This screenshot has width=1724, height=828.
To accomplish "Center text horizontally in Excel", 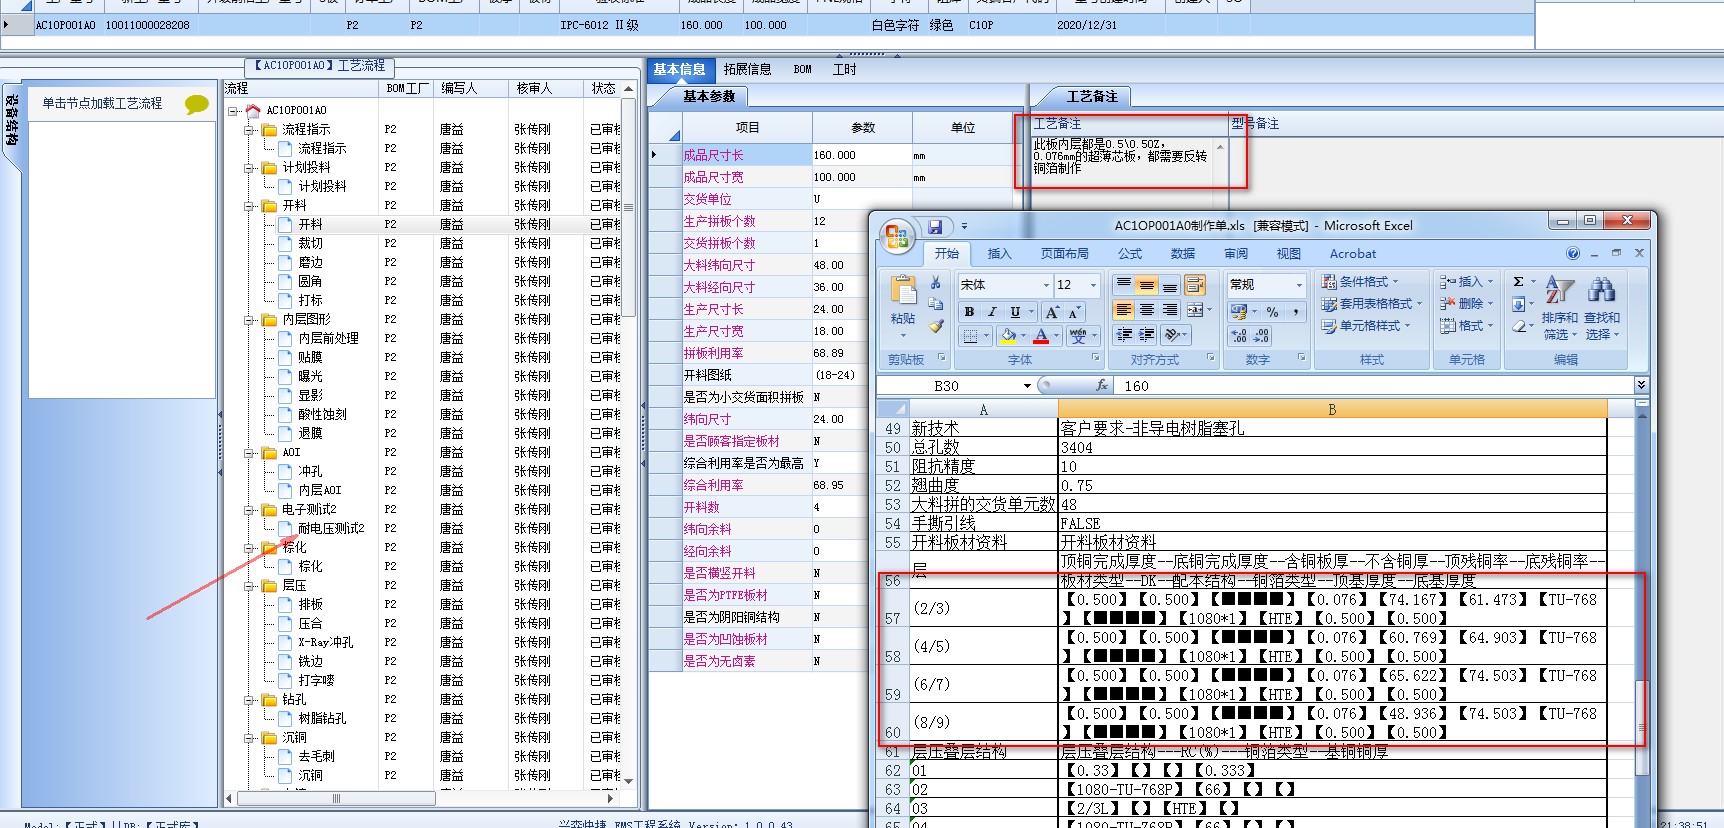I will point(1146,310).
